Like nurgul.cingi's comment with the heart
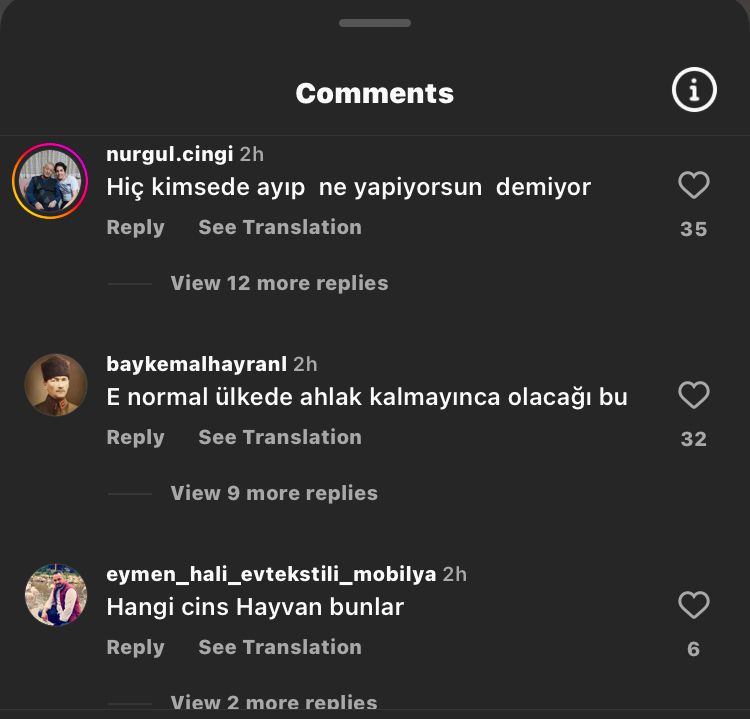The width and height of the screenshot is (750, 719). coord(694,185)
